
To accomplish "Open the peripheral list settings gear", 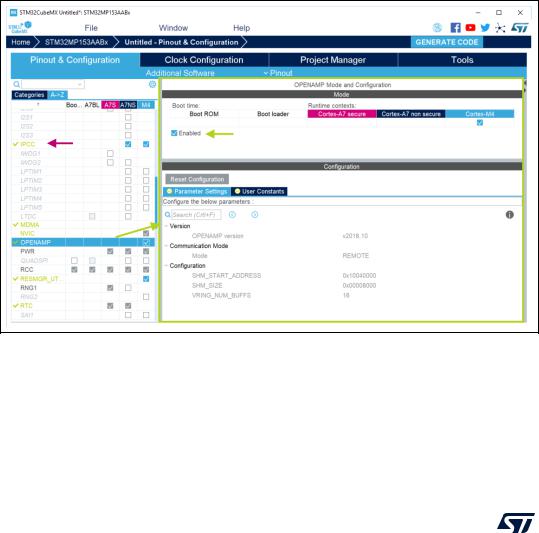I will click(x=152, y=84).
